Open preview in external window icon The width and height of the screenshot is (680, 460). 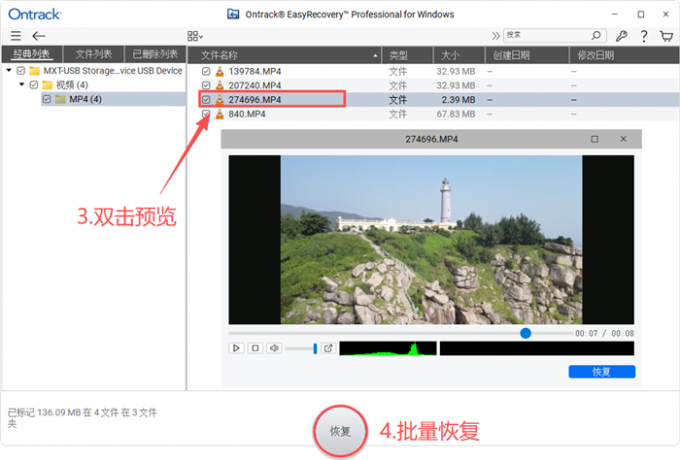(328, 348)
